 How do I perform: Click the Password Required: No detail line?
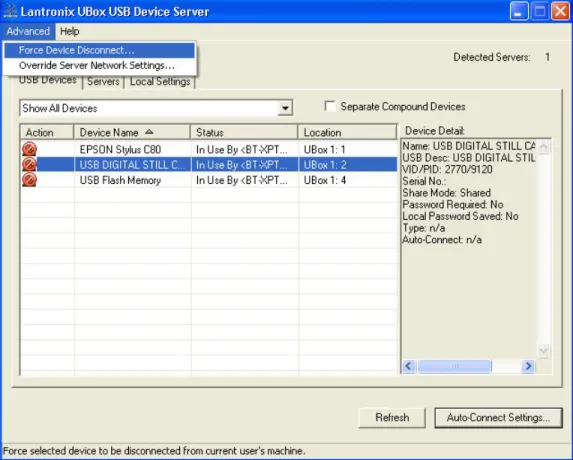coord(453,204)
